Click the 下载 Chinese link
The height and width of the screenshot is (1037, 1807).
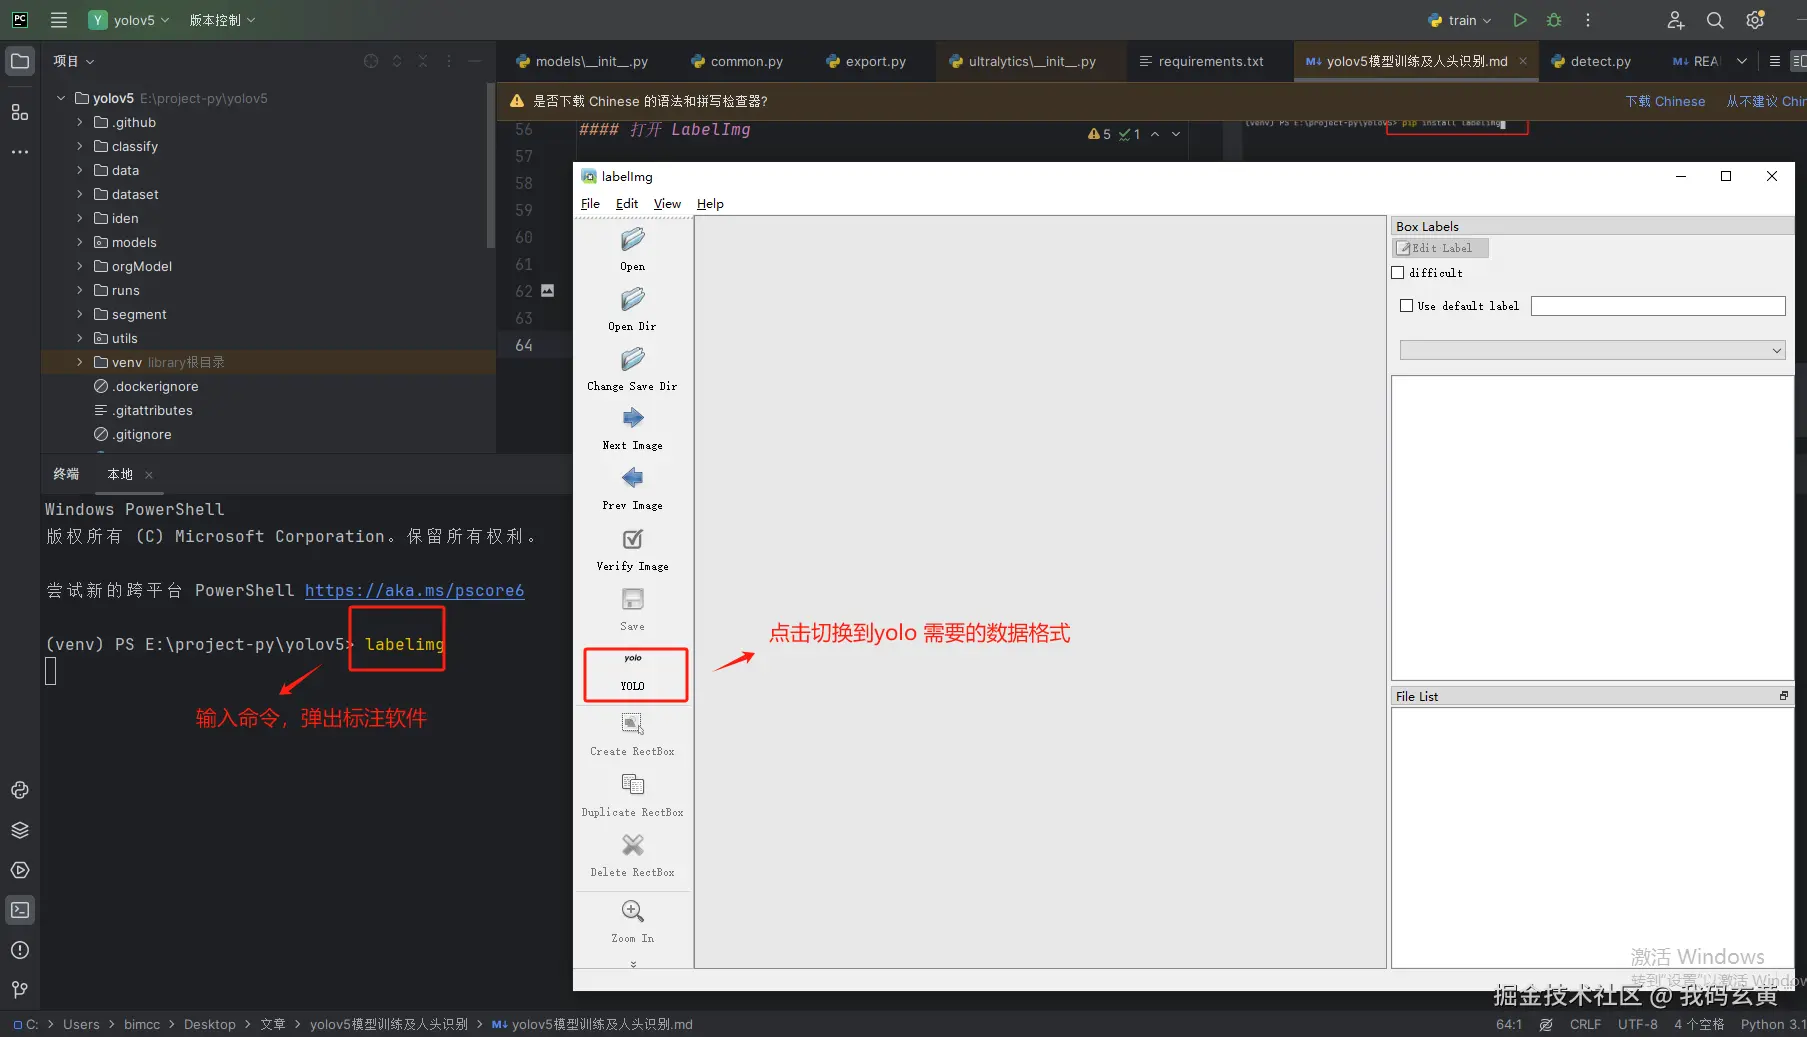coord(1665,101)
